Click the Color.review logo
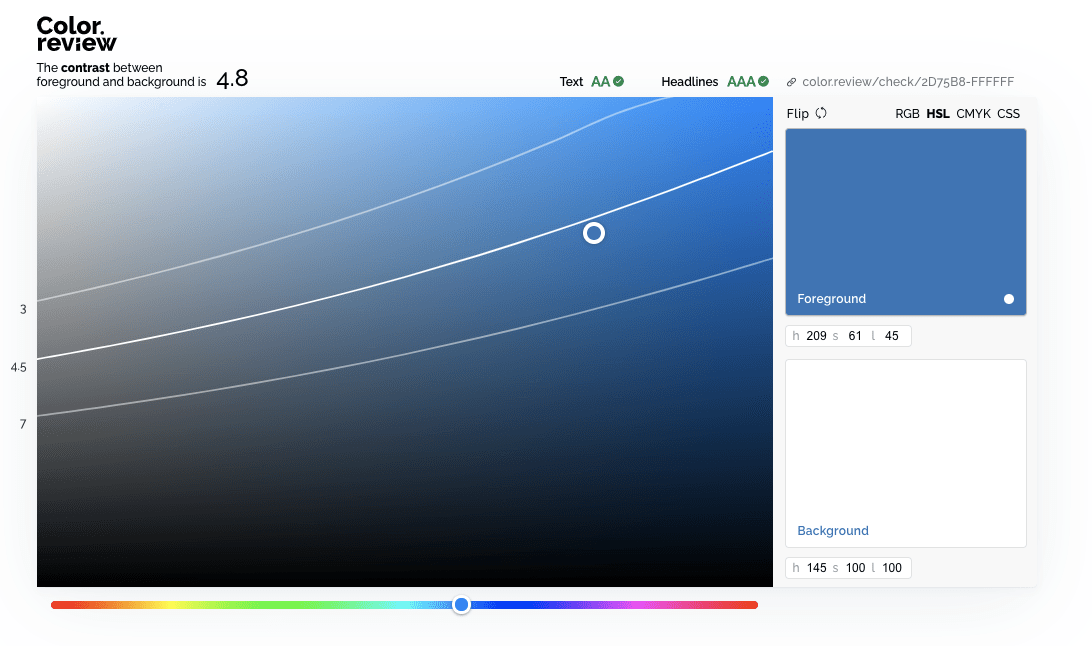Screen dimensions: 1092x646 point(76,34)
